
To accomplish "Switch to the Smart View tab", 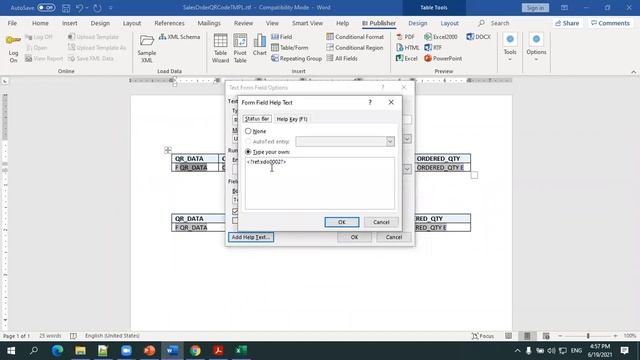I will 307,23.
